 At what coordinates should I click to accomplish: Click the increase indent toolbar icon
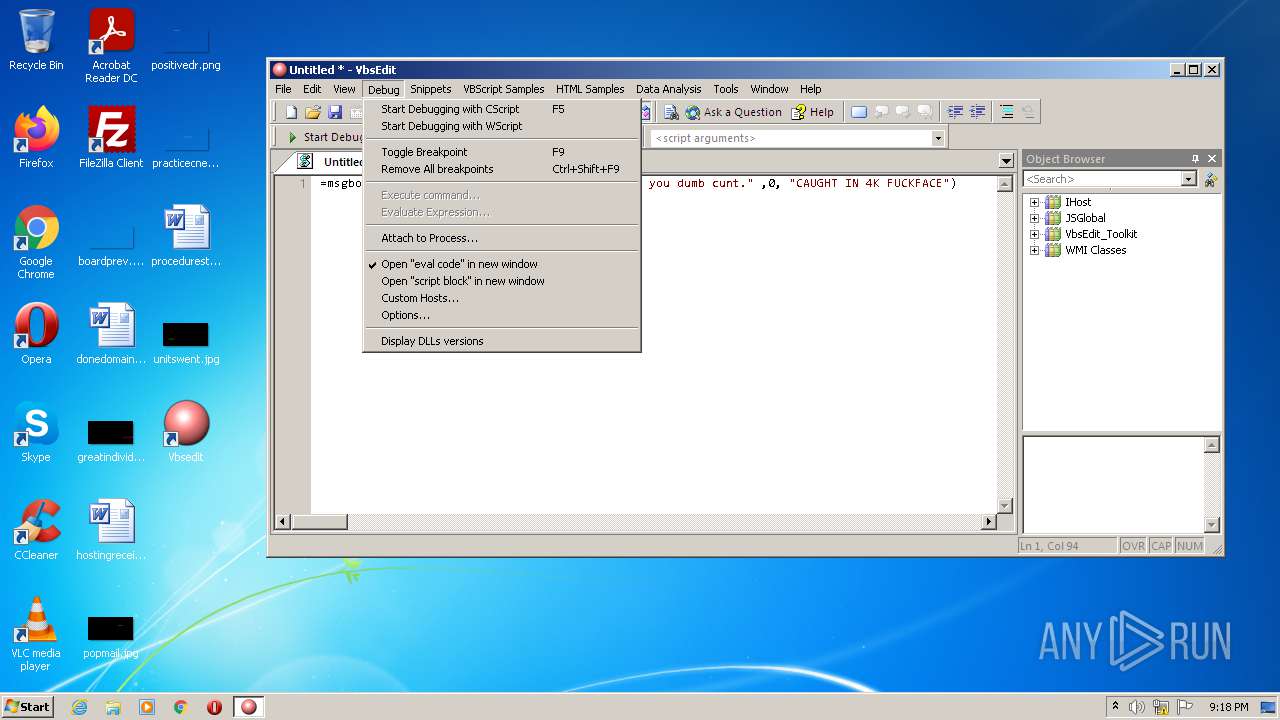tap(978, 112)
